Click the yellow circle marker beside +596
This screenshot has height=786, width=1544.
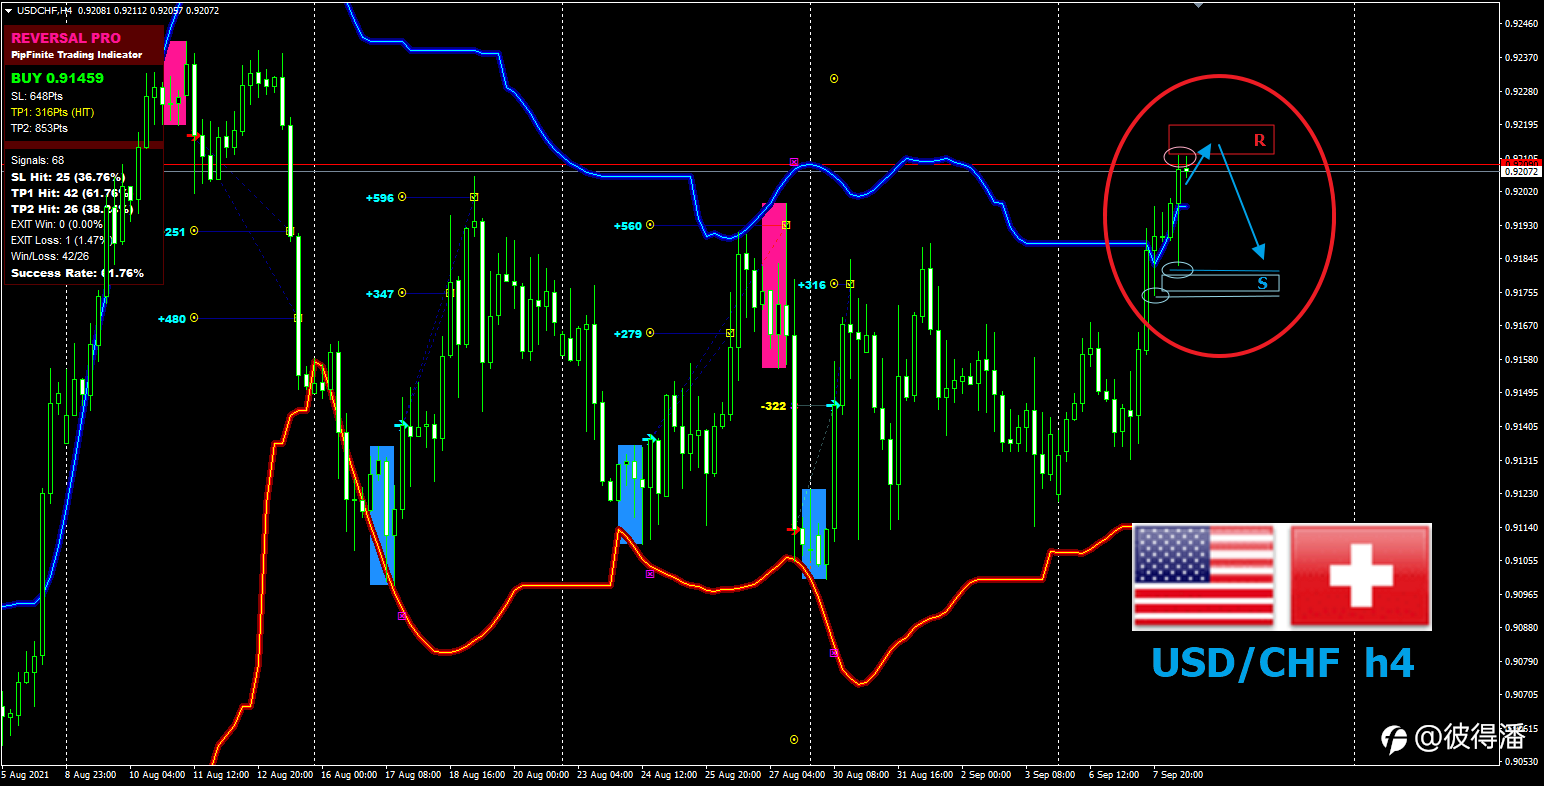click(x=402, y=197)
